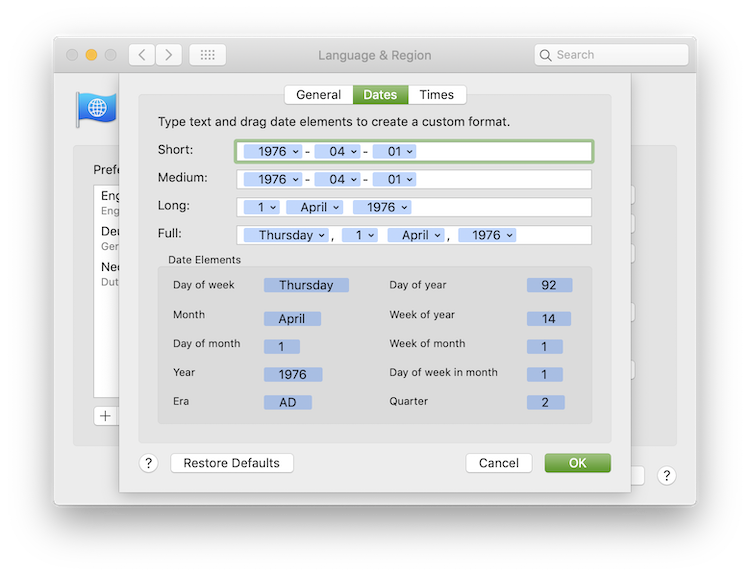Select the Week of month token 1

pos(545,346)
